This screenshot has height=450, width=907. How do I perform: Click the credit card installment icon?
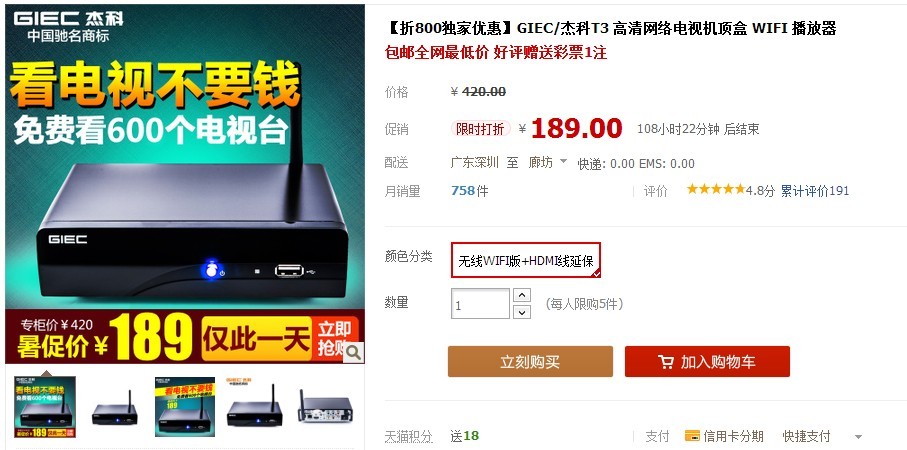coord(692,436)
